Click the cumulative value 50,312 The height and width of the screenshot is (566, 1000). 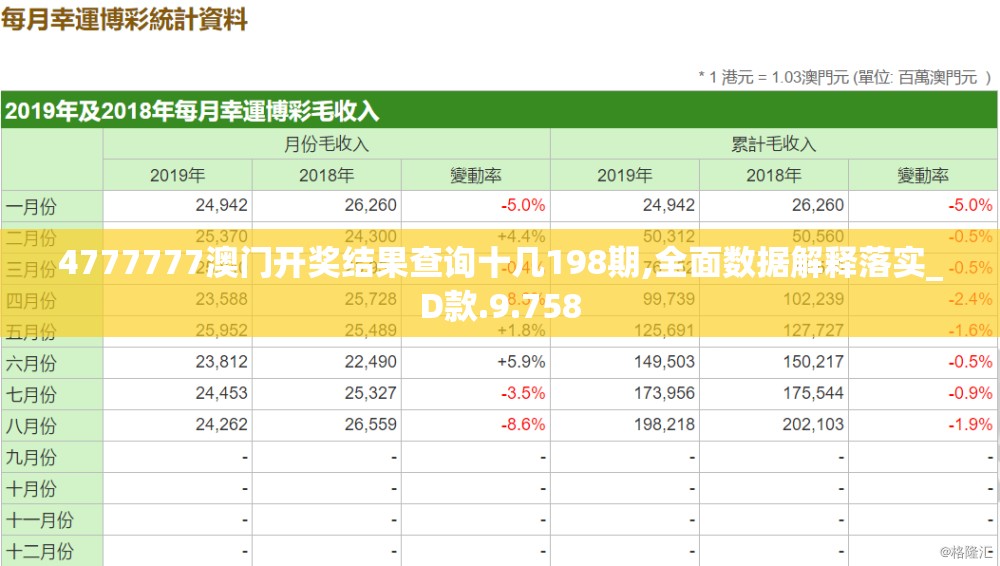[668, 237]
